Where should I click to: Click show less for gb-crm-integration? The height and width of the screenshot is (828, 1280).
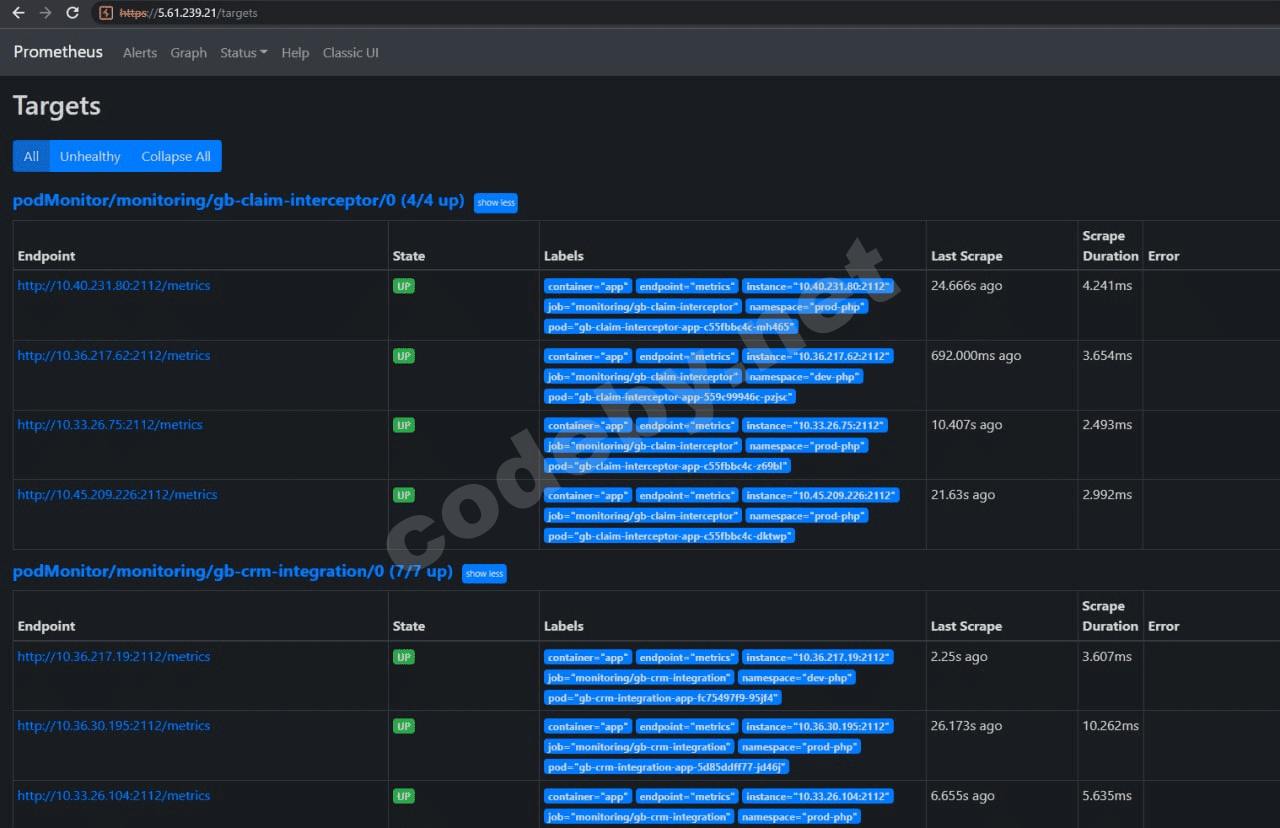coord(484,574)
